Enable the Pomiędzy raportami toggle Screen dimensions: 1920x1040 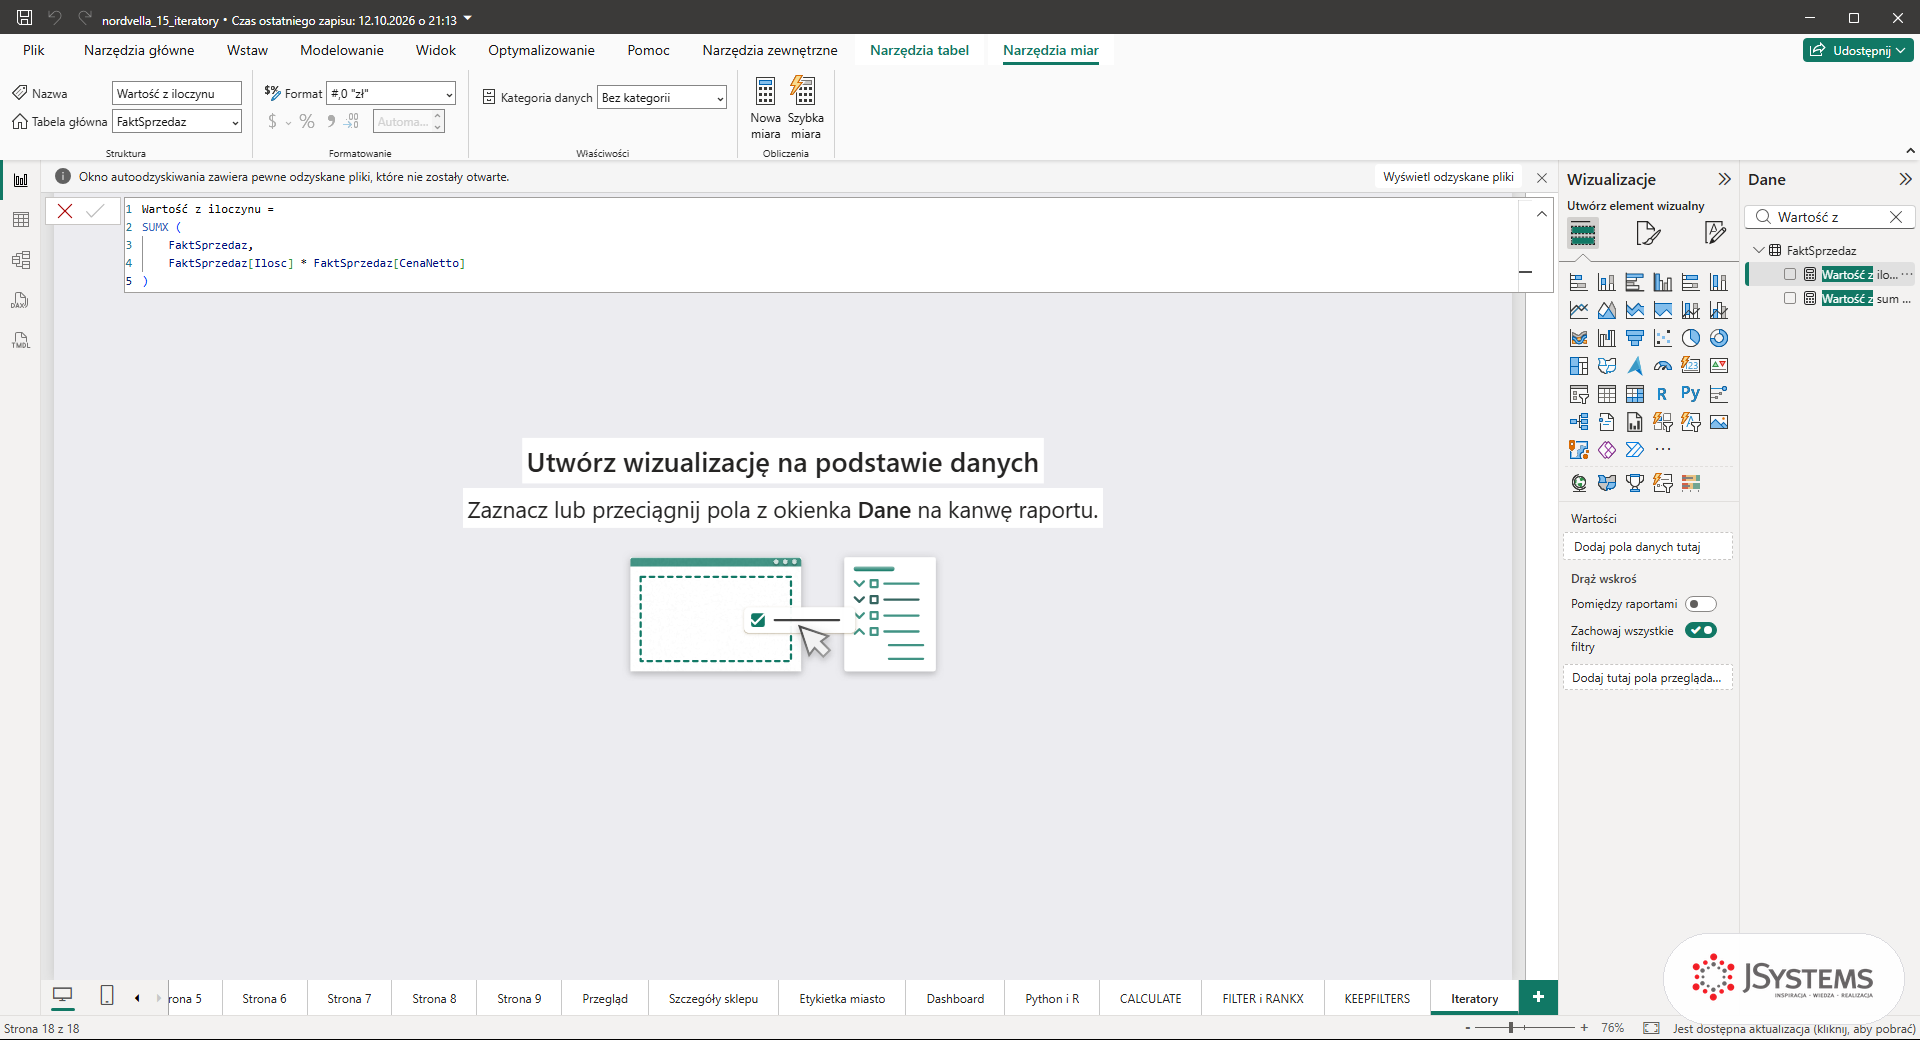(1700, 604)
